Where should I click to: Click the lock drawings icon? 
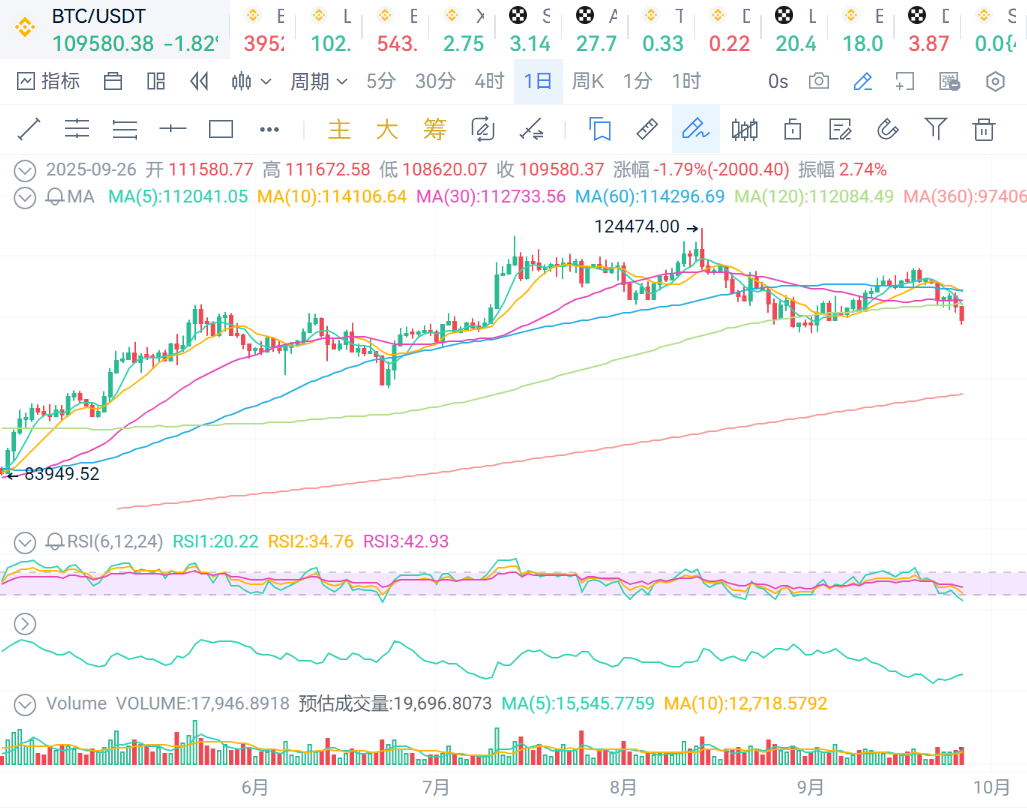[793, 129]
